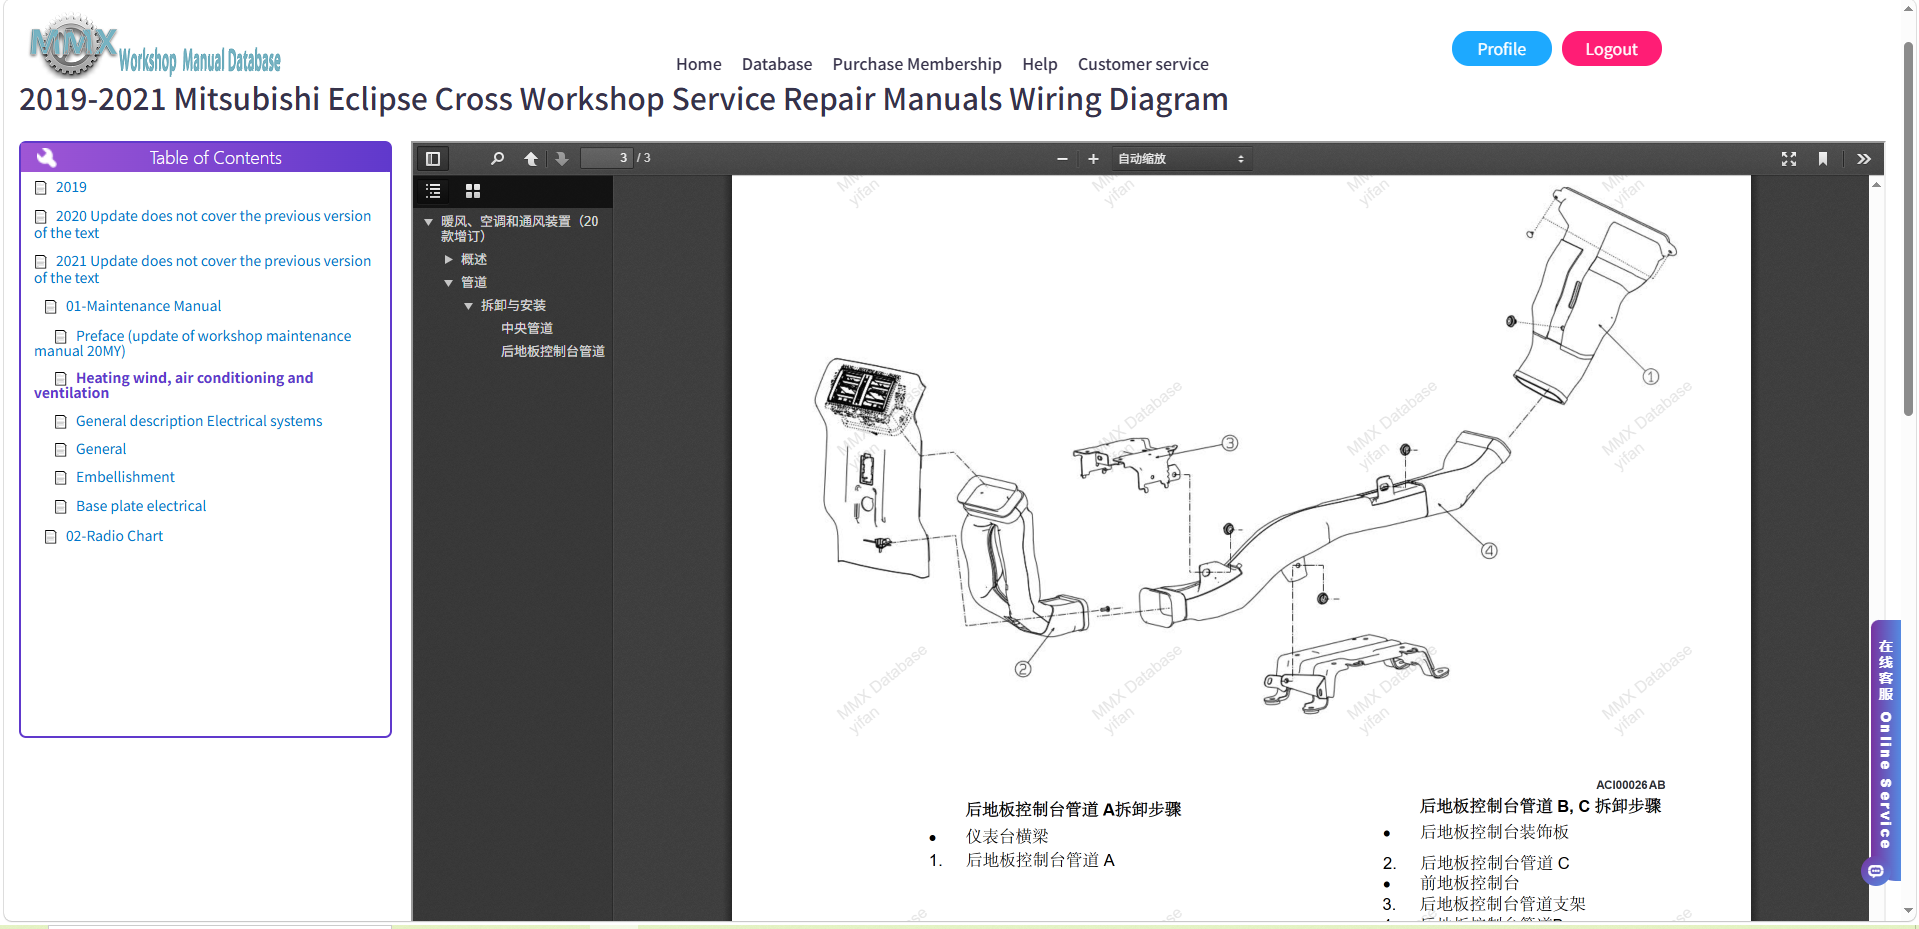Select 后地板控制台管道 in the outline

[x=553, y=351]
